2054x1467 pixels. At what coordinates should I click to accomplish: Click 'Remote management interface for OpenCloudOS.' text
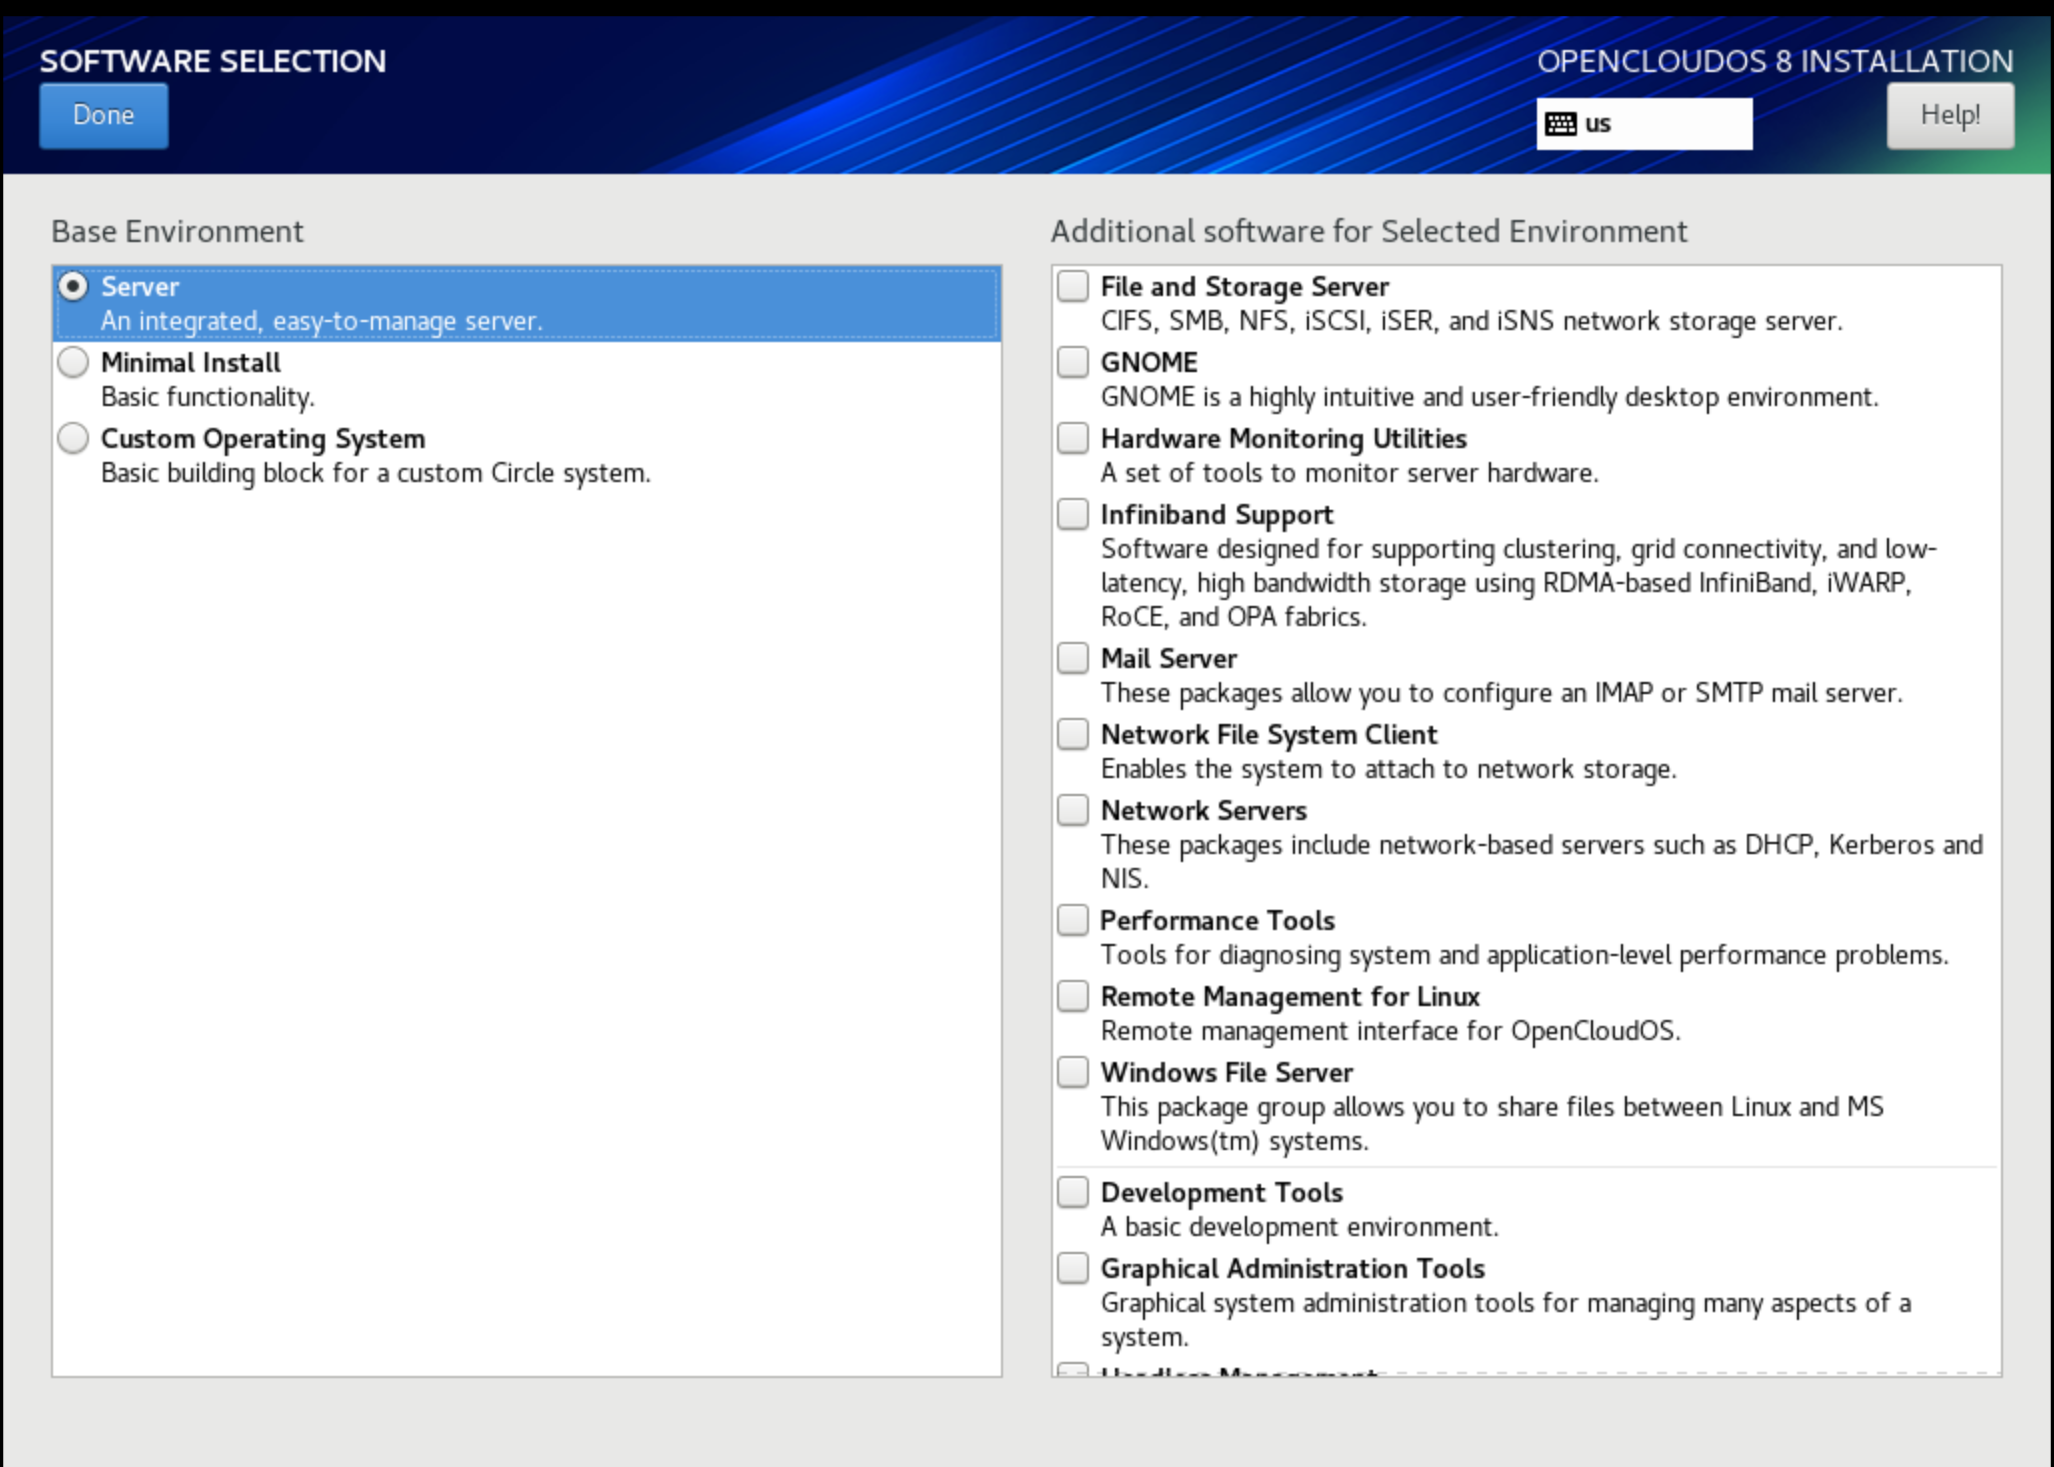[1391, 1031]
